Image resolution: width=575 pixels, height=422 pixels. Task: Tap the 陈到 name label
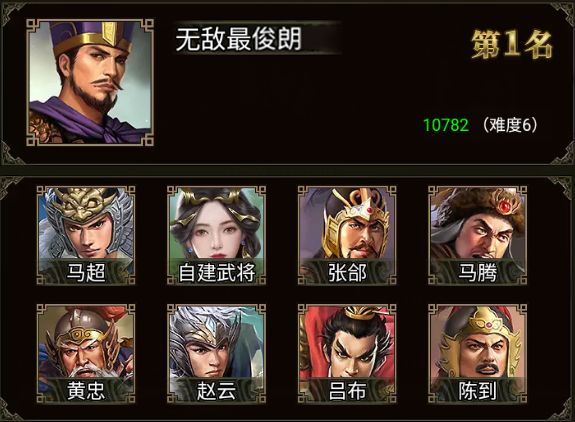click(x=477, y=390)
